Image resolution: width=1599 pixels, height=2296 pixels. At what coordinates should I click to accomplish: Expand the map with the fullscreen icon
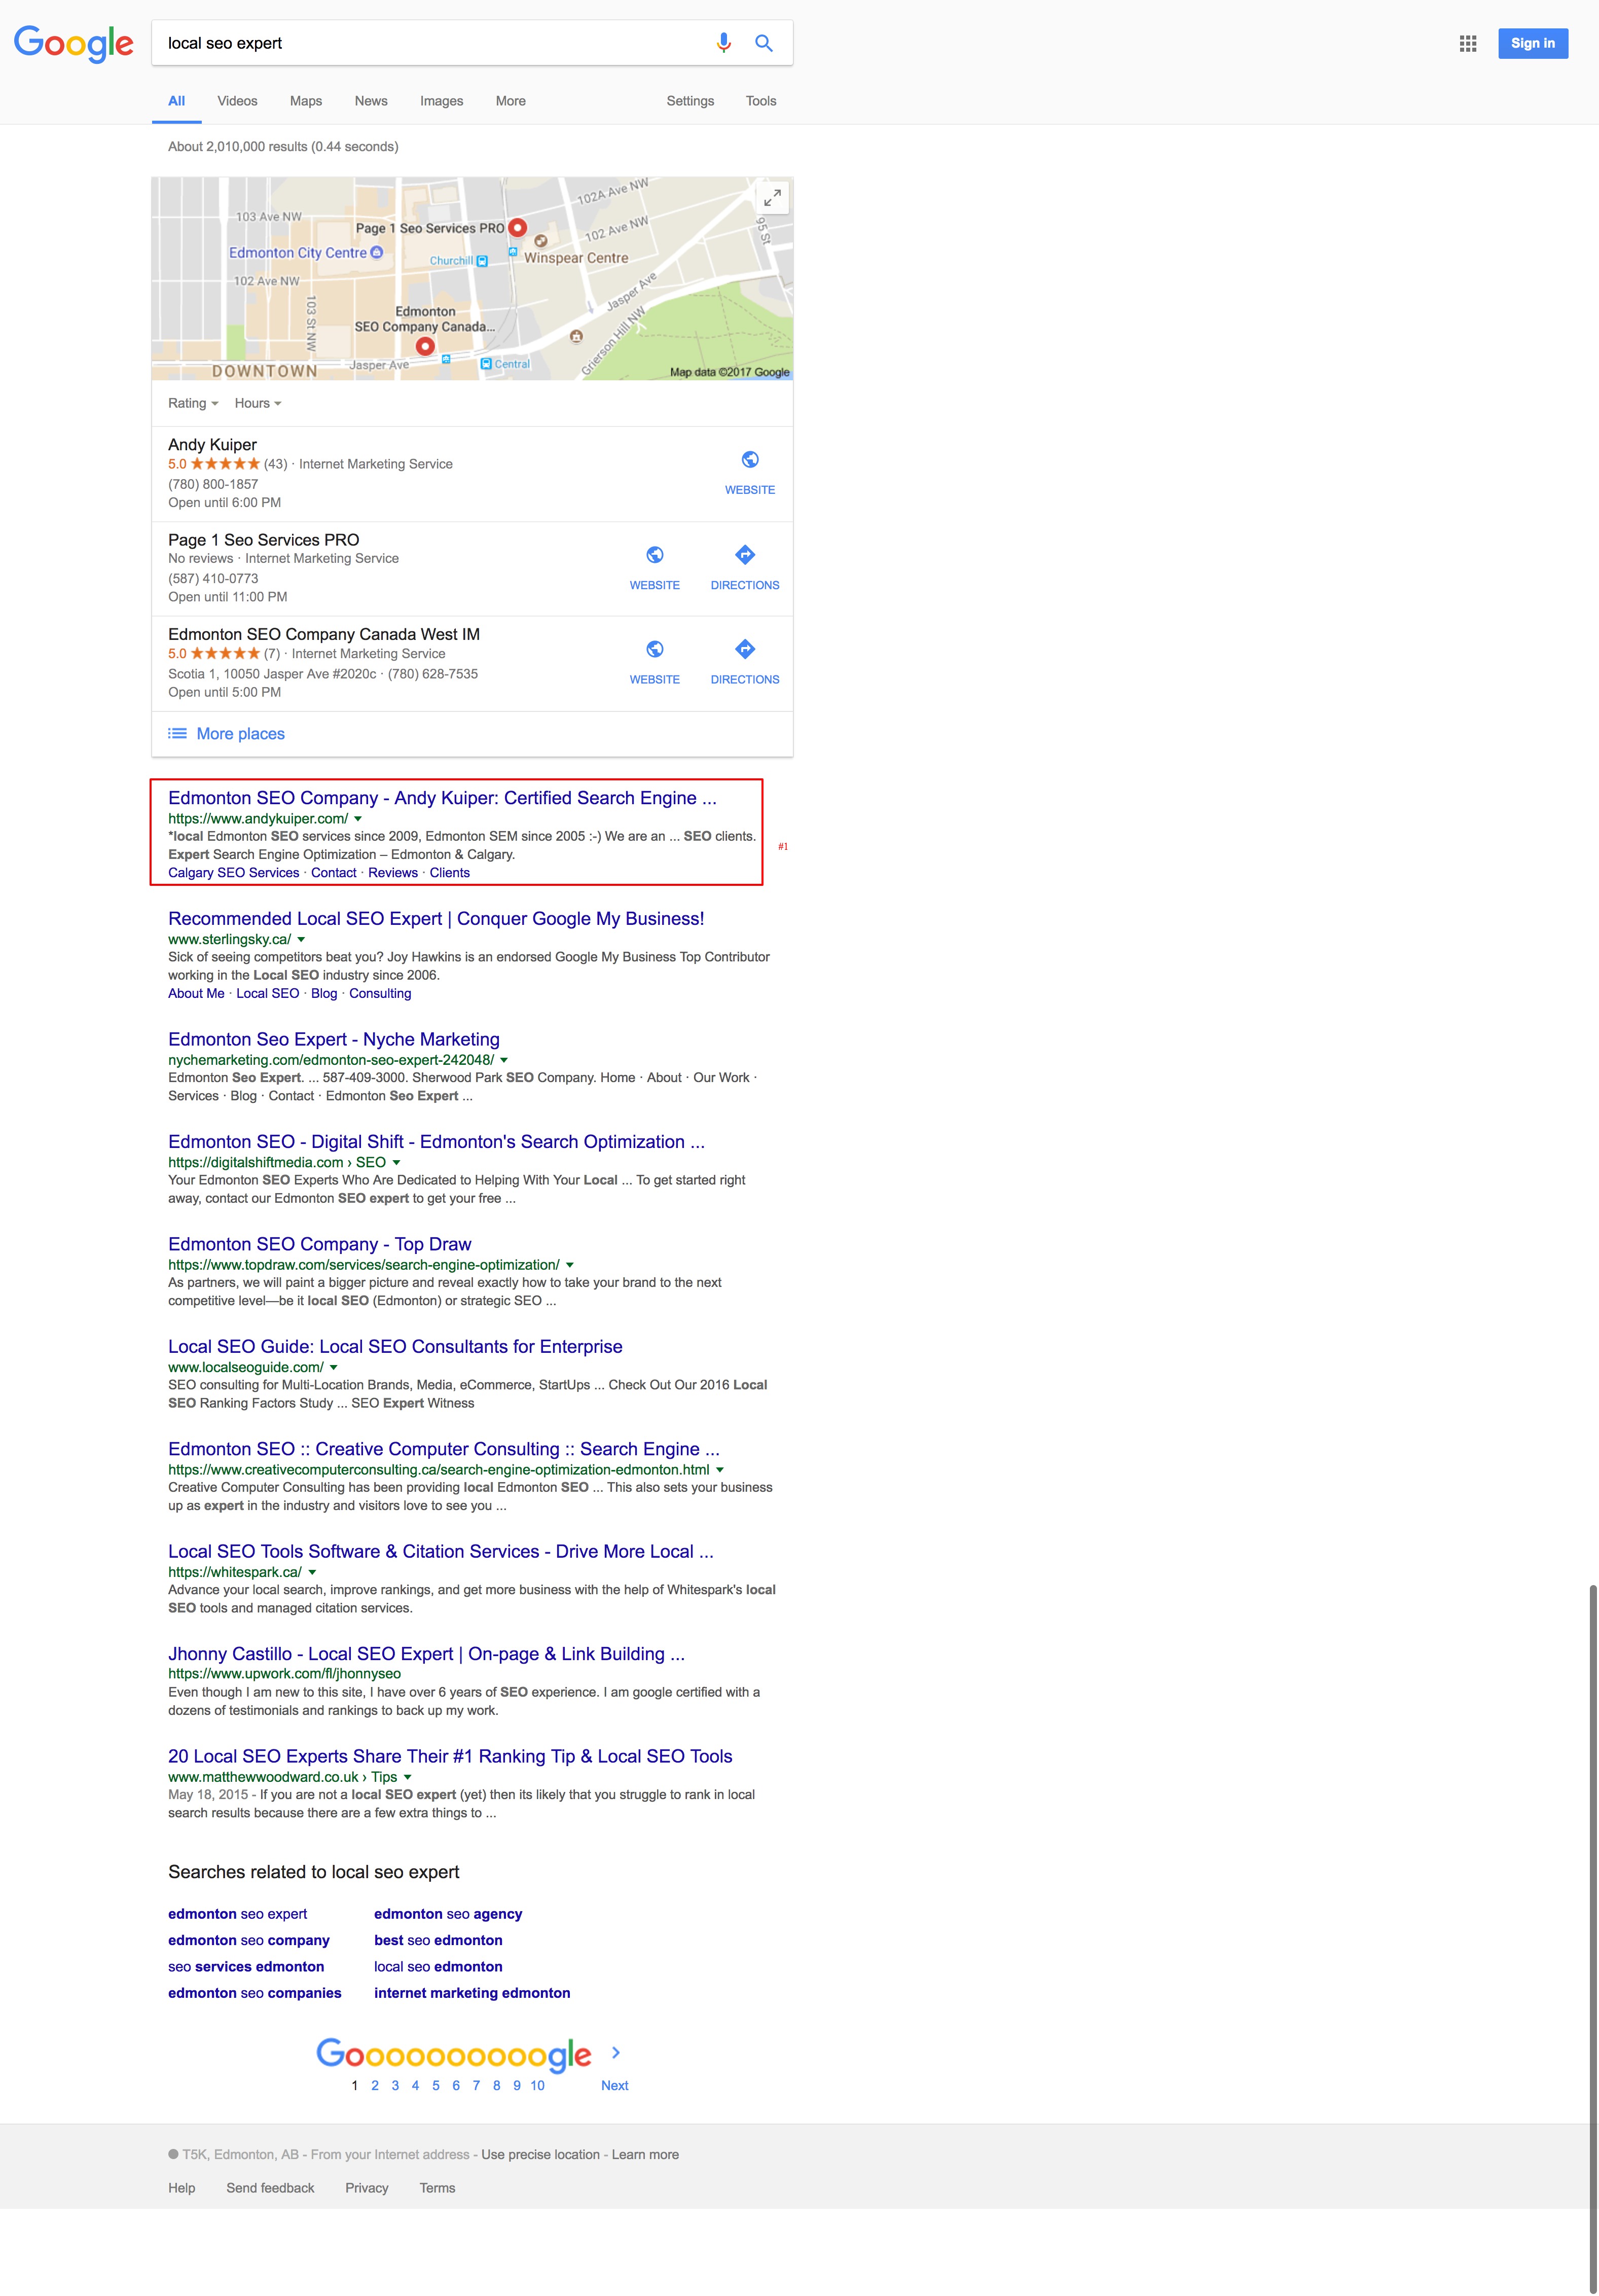tap(772, 198)
